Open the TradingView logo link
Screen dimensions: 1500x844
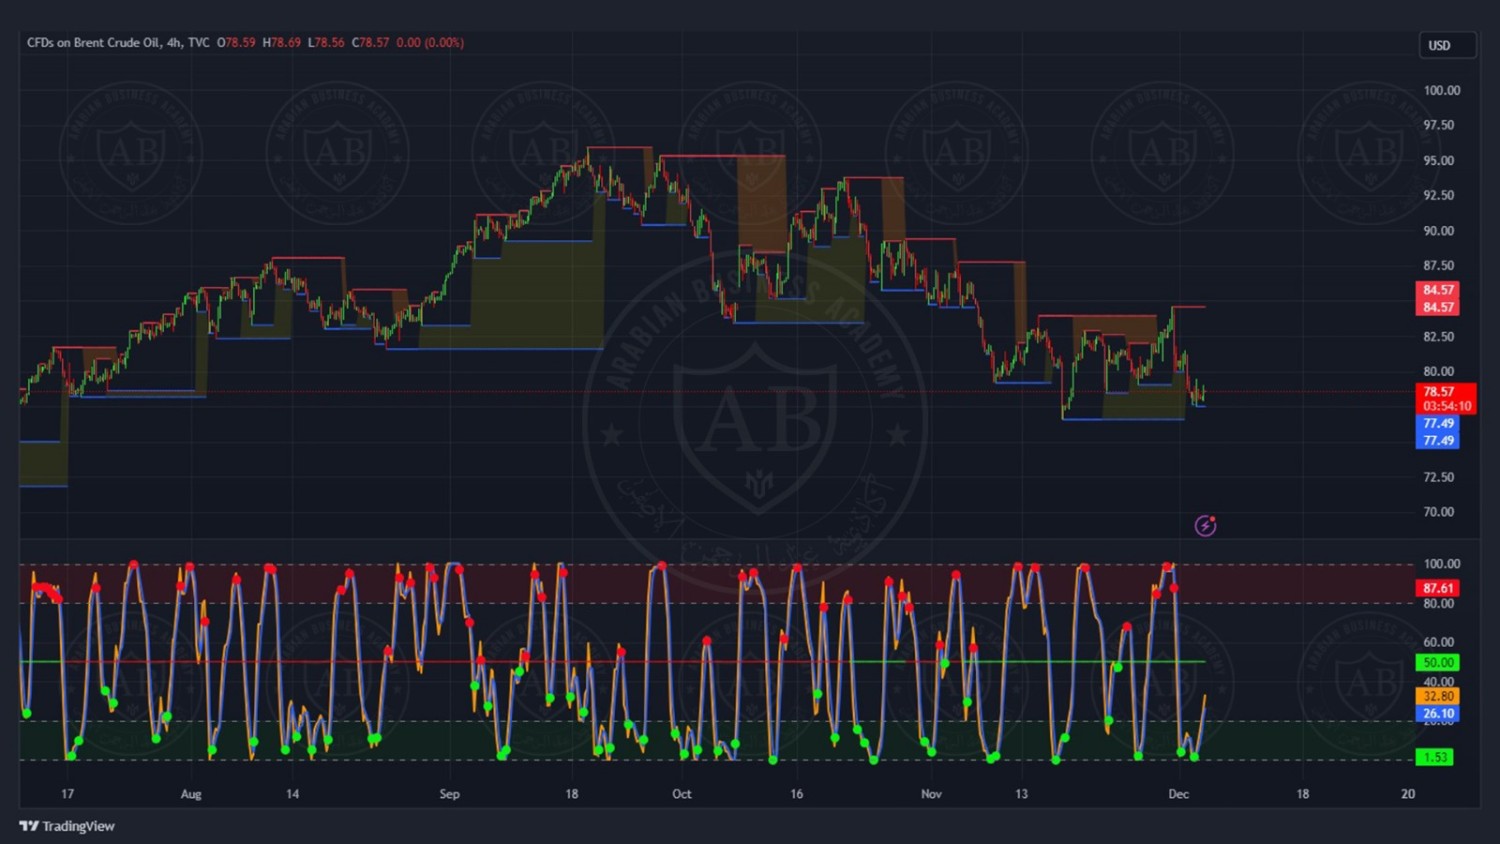[x=67, y=826]
